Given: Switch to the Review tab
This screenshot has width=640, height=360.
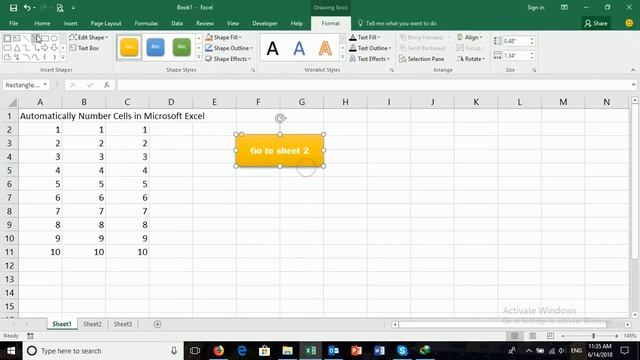Looking at the screenshot, I should click(x=205, y=24).
